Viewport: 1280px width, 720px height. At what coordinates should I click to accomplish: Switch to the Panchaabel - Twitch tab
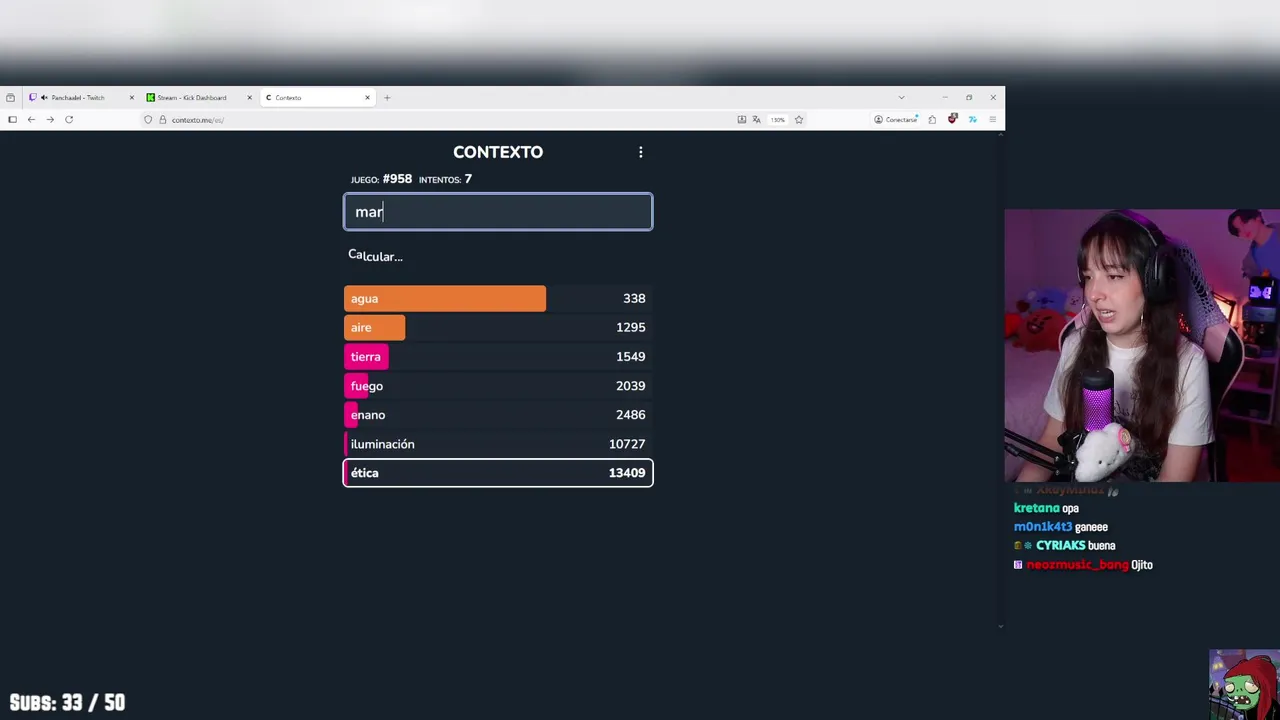click(x=82, y=97)
